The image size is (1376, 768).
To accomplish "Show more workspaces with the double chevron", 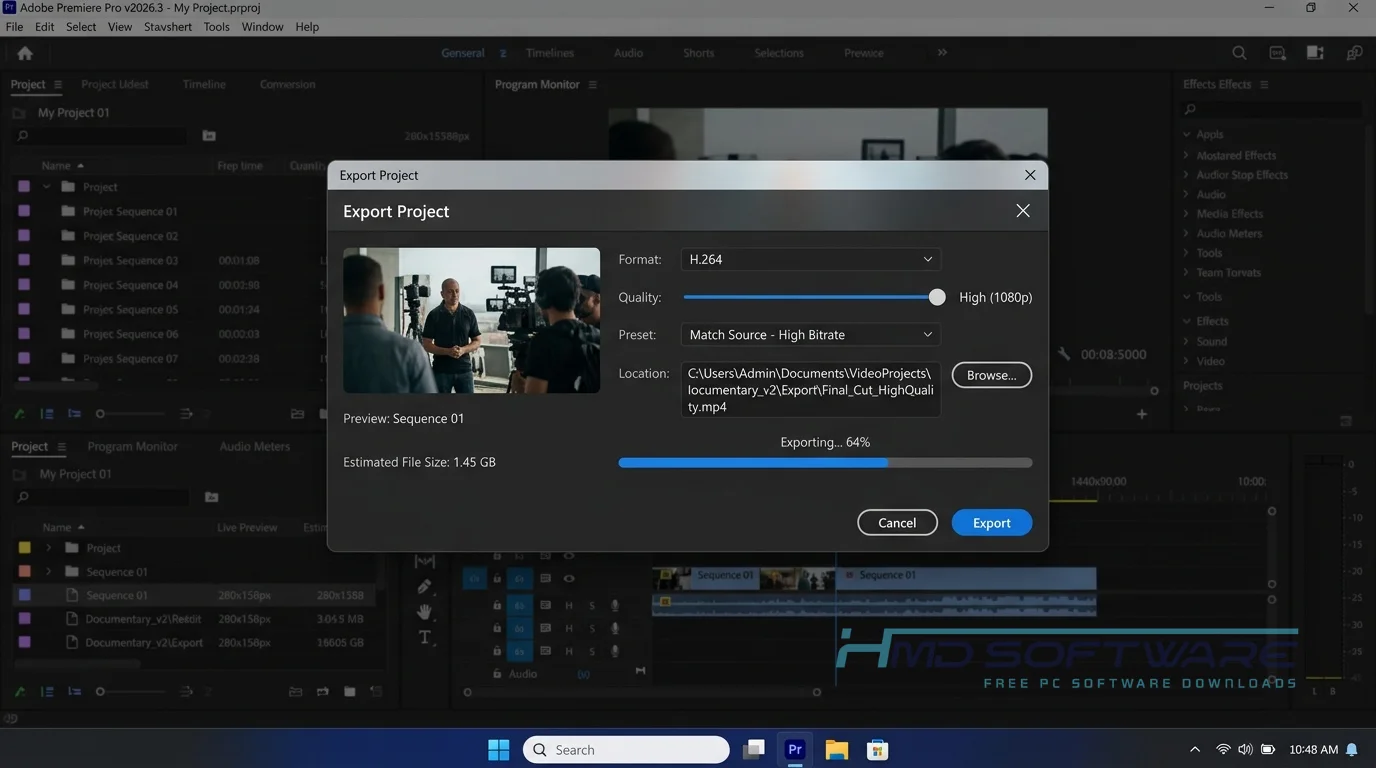I will [x=942, y=53].
